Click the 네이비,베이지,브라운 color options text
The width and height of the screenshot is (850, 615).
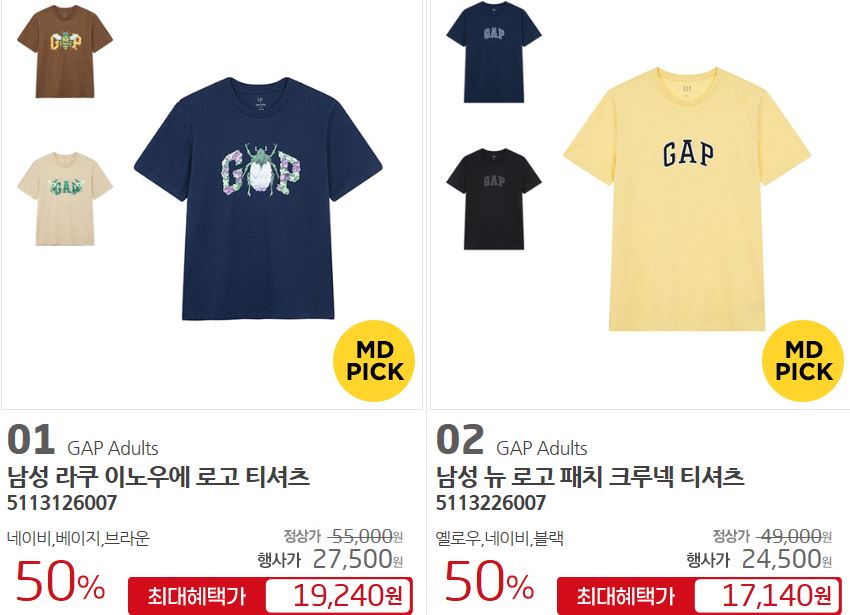click(x=78, y=538)
